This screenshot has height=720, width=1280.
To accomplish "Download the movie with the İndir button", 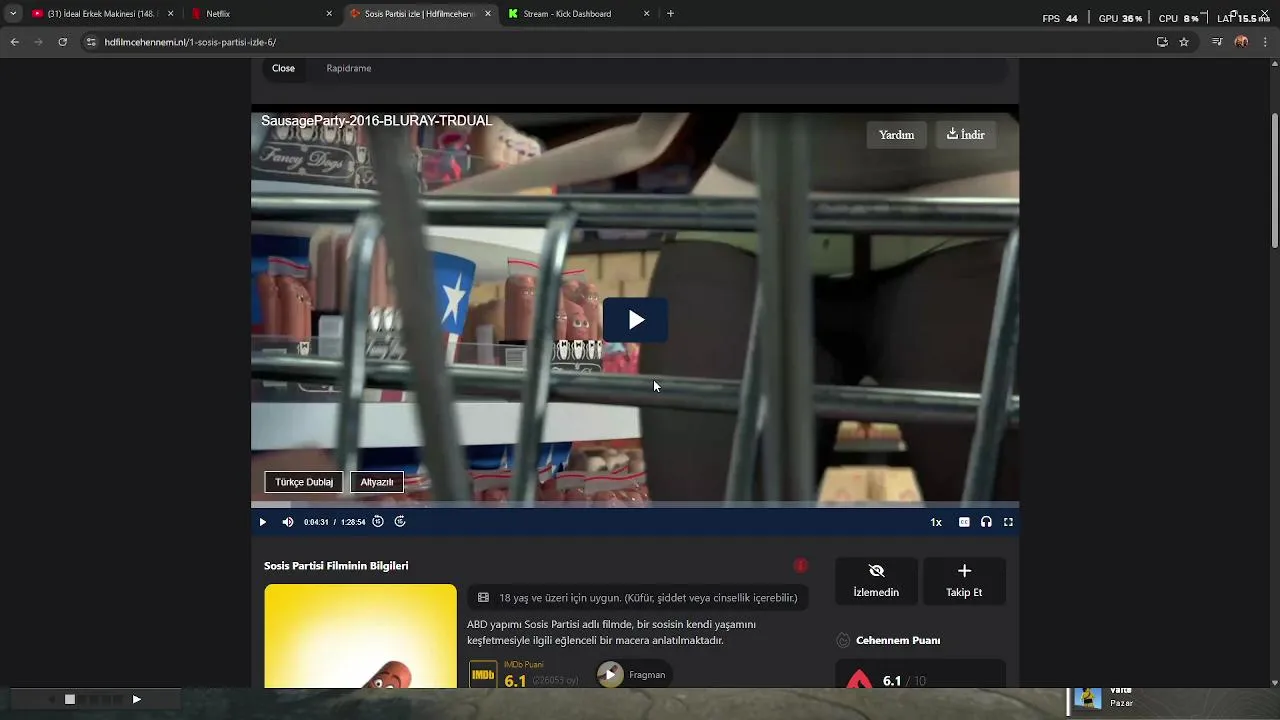I will pos(965,135).
